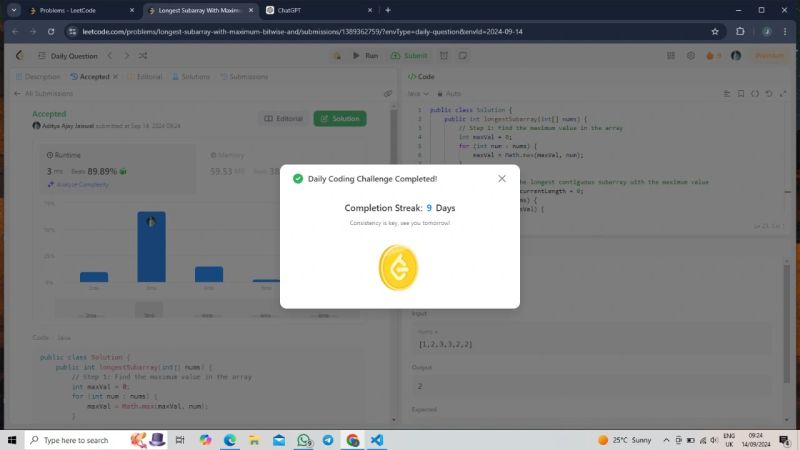Click the bookmark icon in editor toolbar
The width and height of the screenshot is (800, 450).
[x=741, y=93]
